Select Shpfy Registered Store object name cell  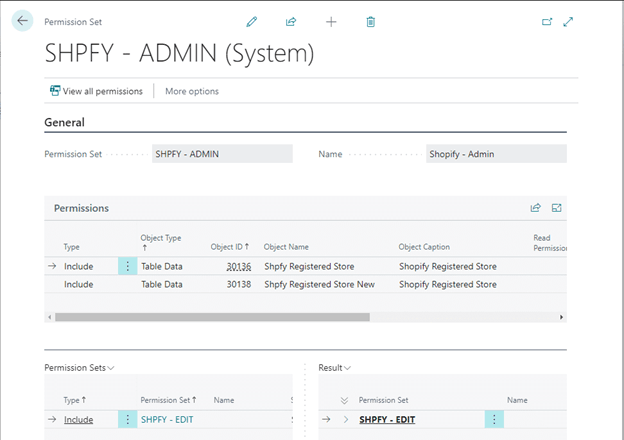pos(309,266)
